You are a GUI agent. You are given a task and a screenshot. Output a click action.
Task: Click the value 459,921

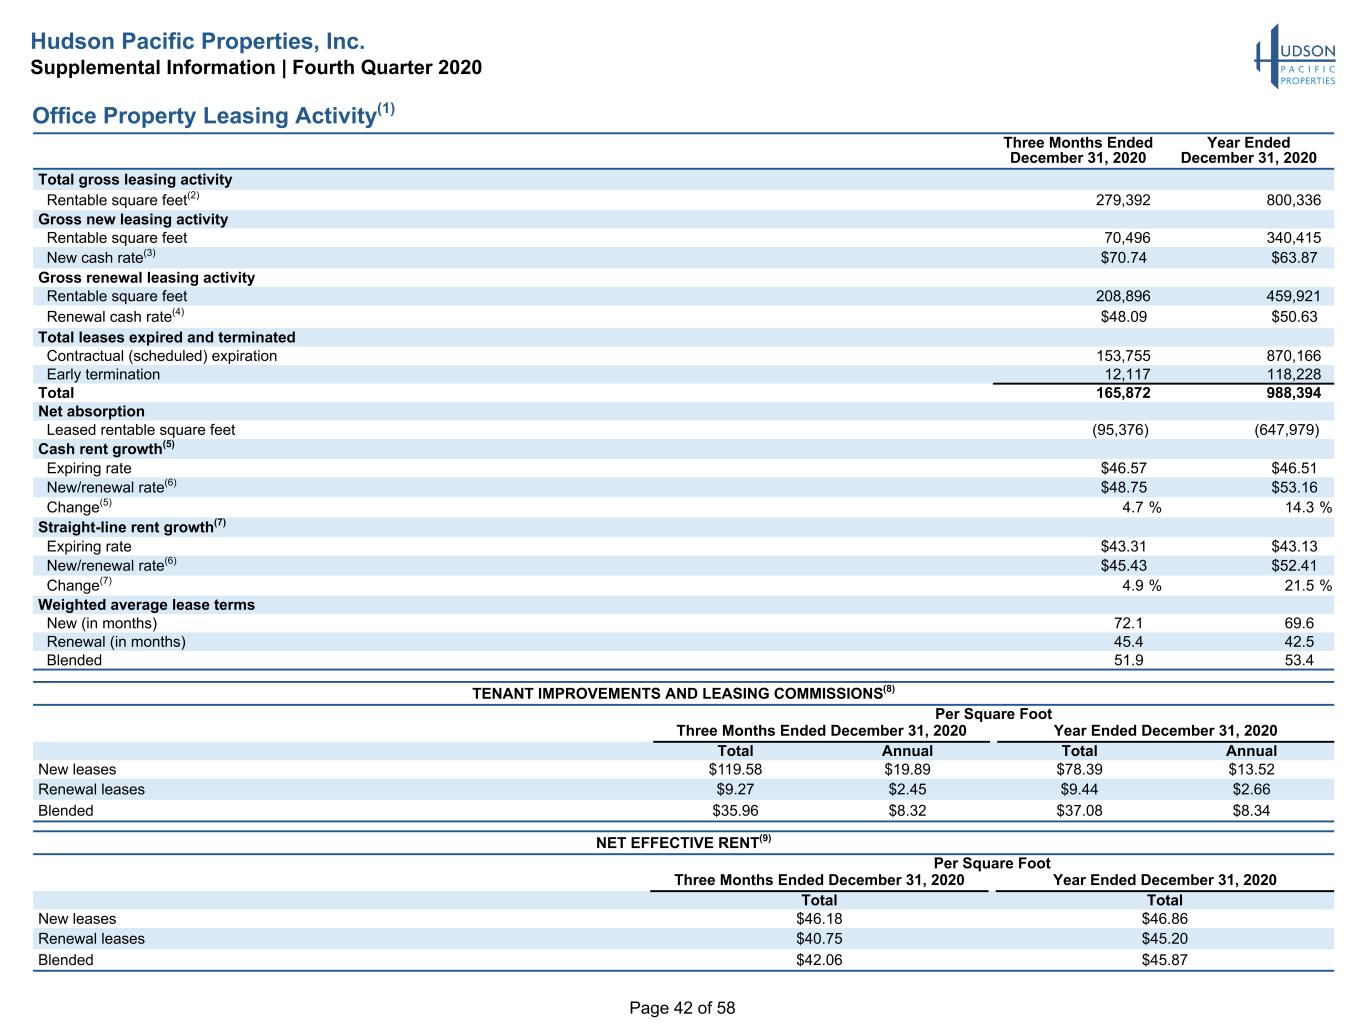1294,296
